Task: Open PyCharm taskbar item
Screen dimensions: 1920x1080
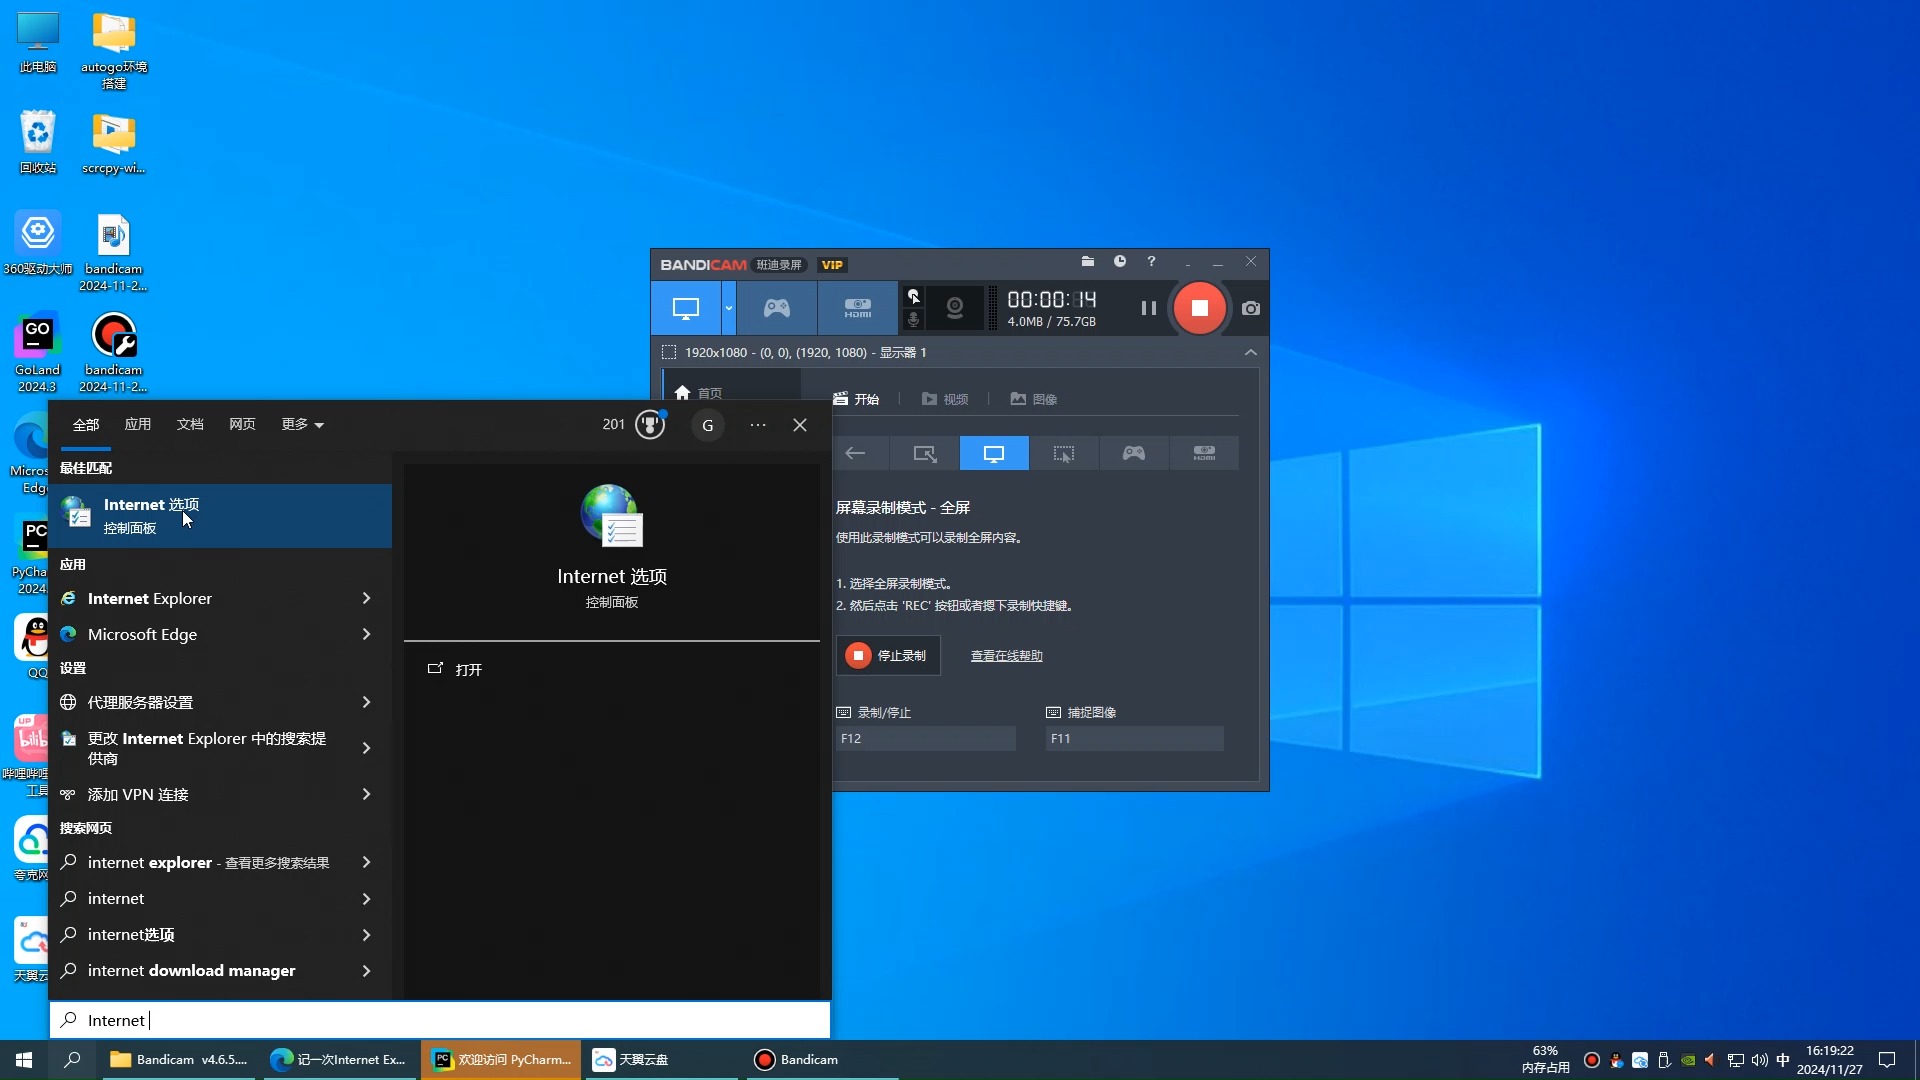Action: [501, 1060]
